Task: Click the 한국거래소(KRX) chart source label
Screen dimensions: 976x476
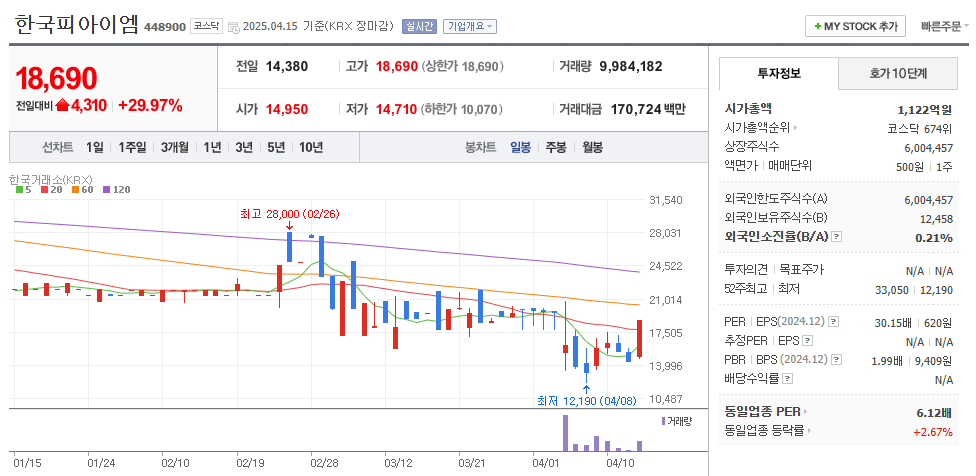Action: [x=50, y=179]
